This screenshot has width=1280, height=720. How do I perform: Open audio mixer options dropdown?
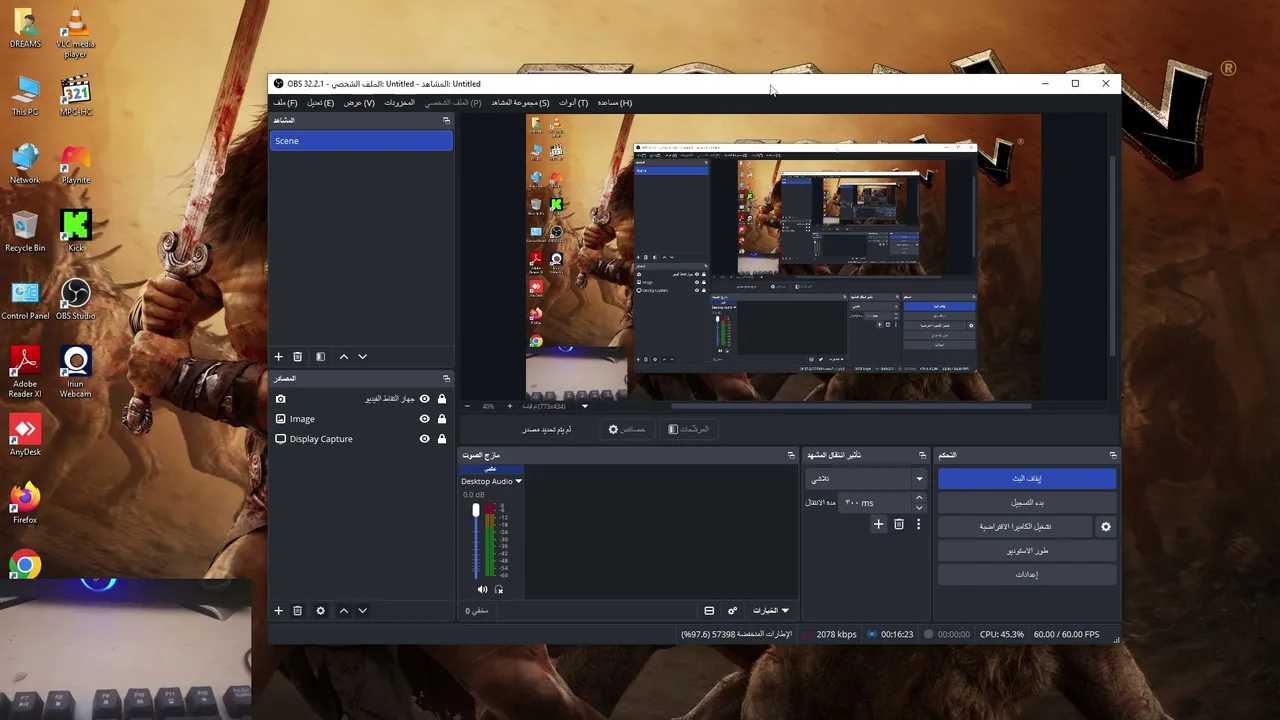[770, 610]
